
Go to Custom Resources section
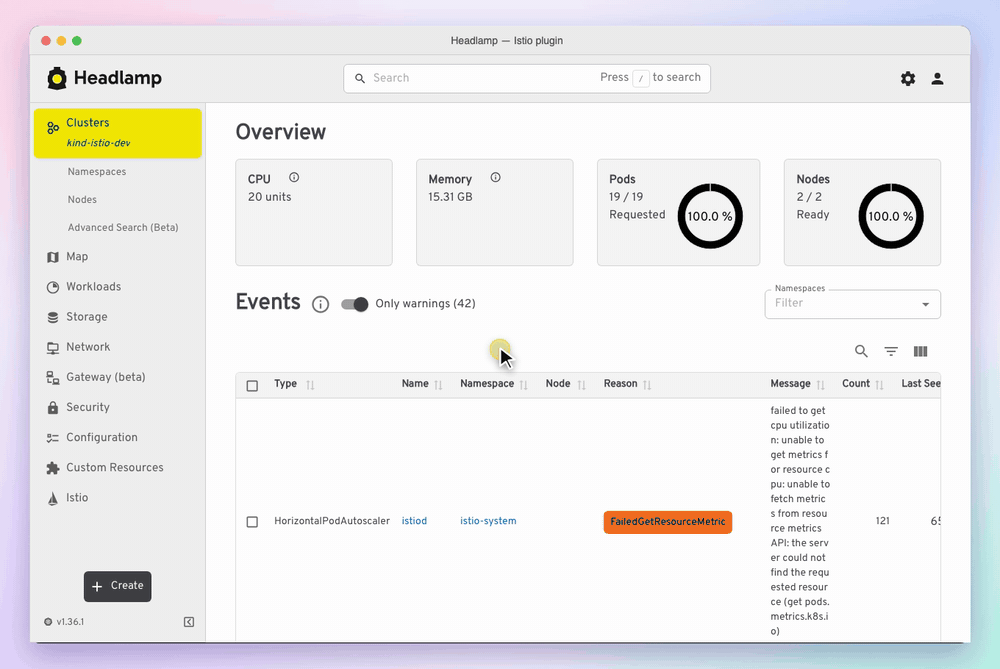point(115,467)
